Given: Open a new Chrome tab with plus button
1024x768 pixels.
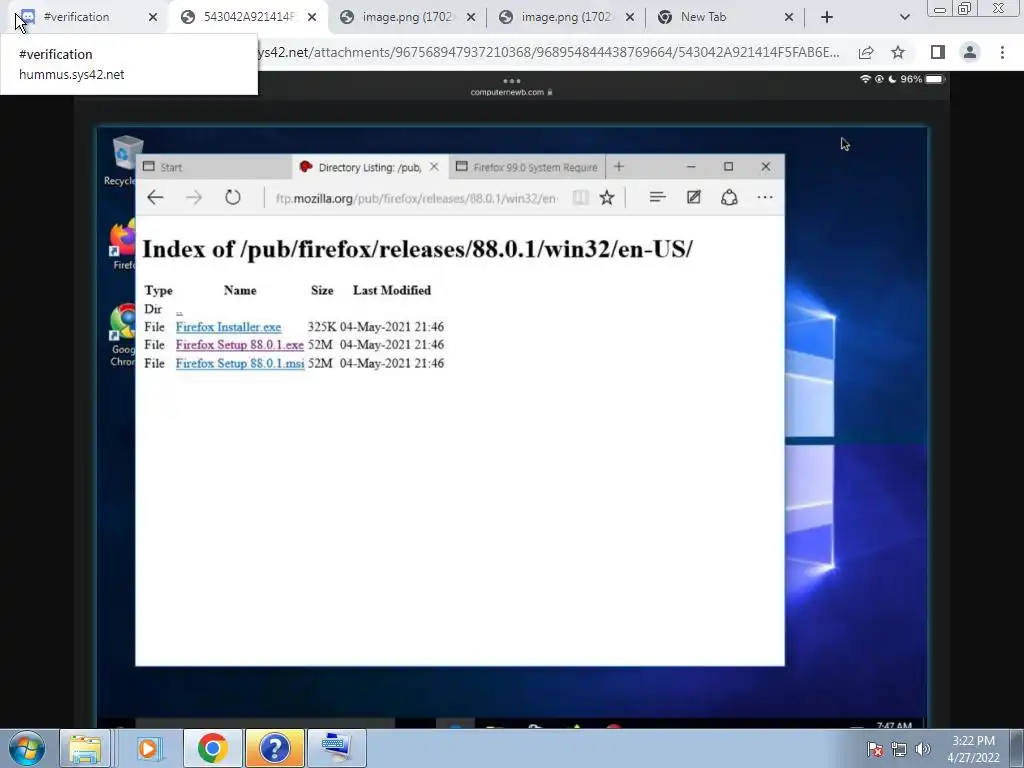Looking at the screenshot, I should click(827, 18).
